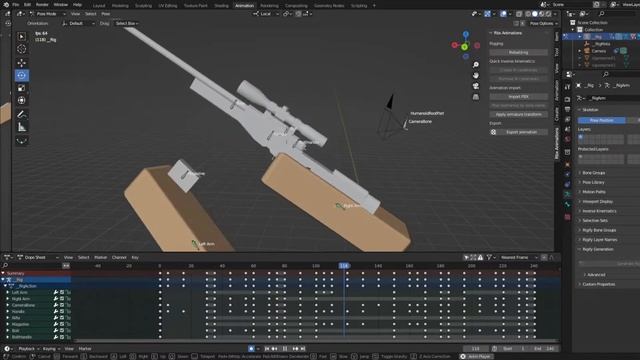Select material preview shading

click(542, 14)
